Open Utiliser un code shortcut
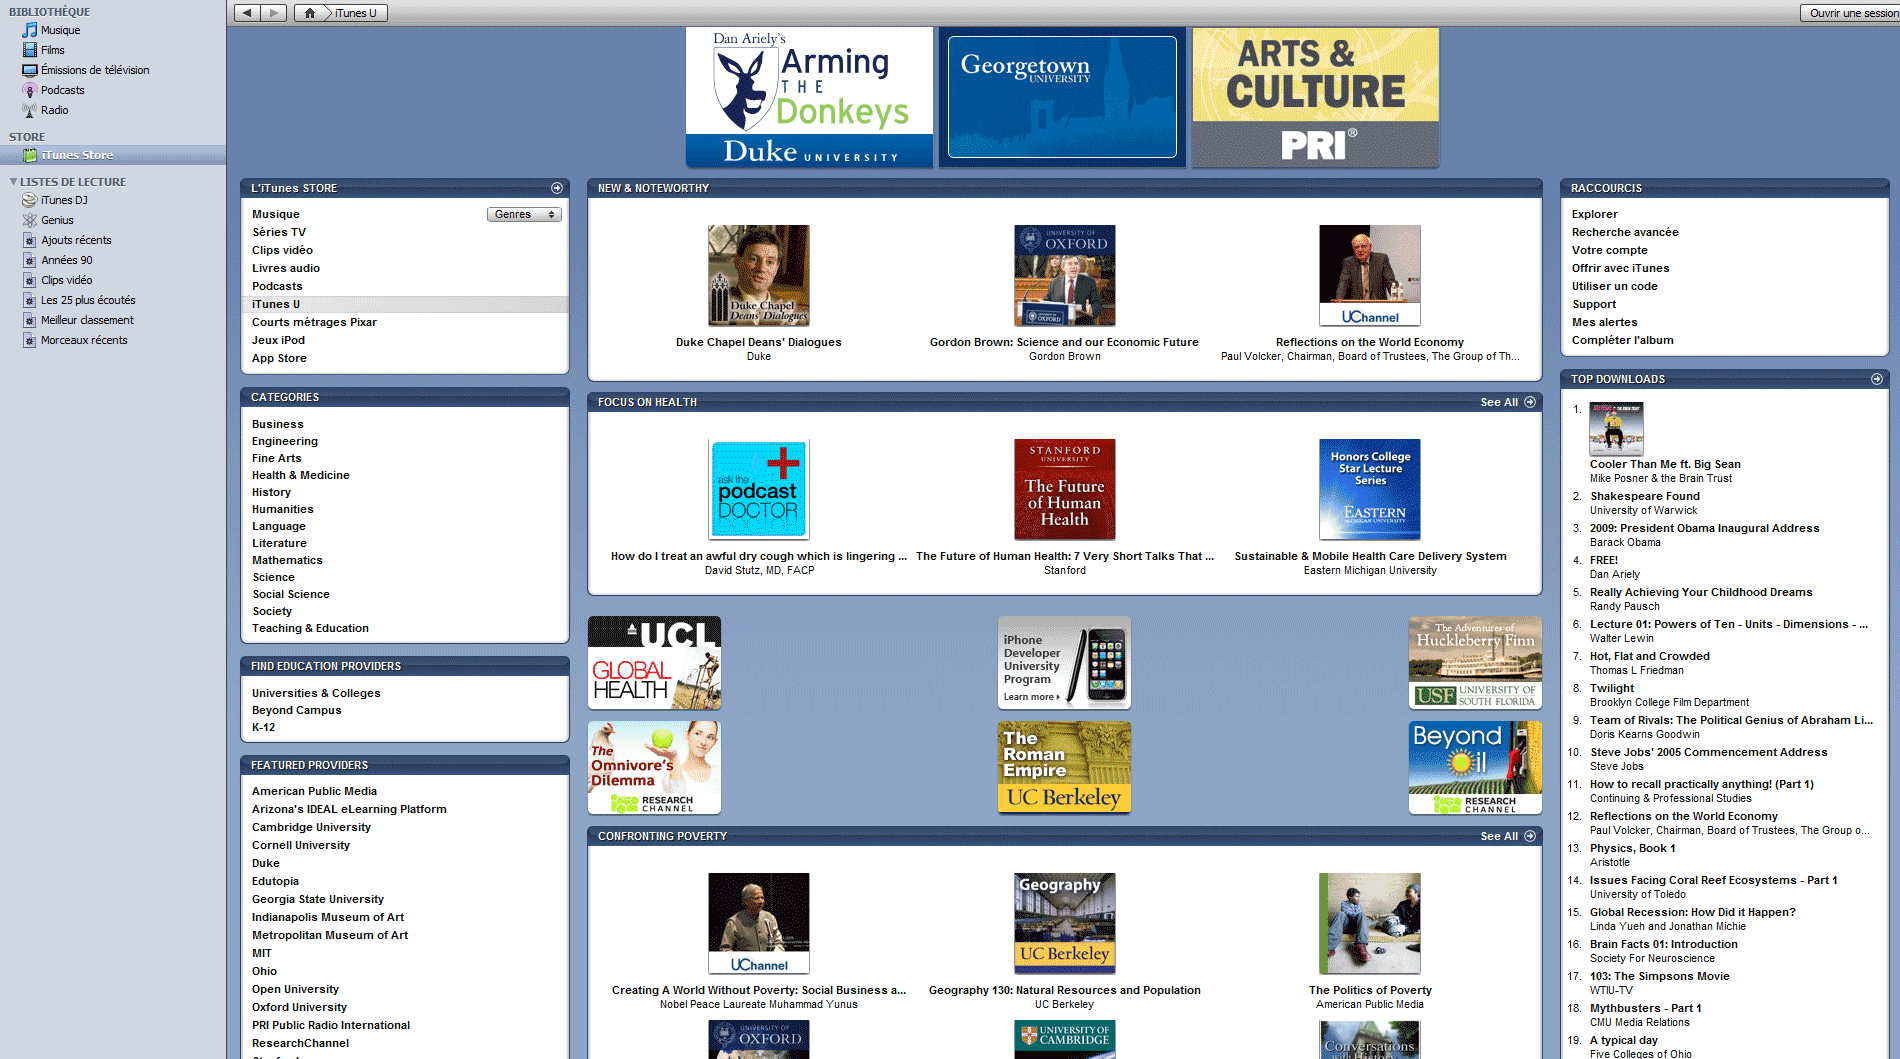The width and height of the screenshot is (1900, 1059). pyautogui.click(x=1614, y=286)
